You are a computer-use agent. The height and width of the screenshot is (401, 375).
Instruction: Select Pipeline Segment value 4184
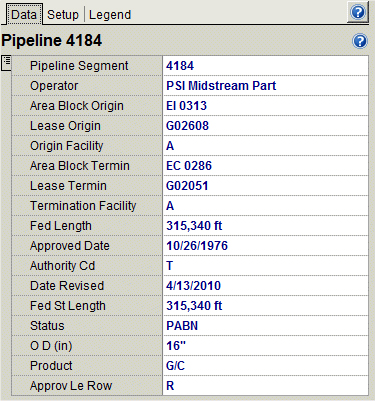pos(180,66)
